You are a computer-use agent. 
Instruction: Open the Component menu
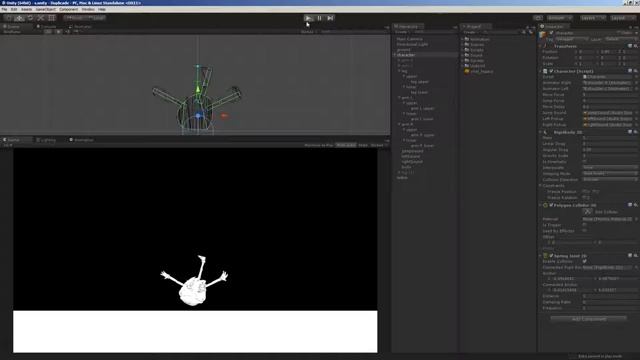point(69,9)
